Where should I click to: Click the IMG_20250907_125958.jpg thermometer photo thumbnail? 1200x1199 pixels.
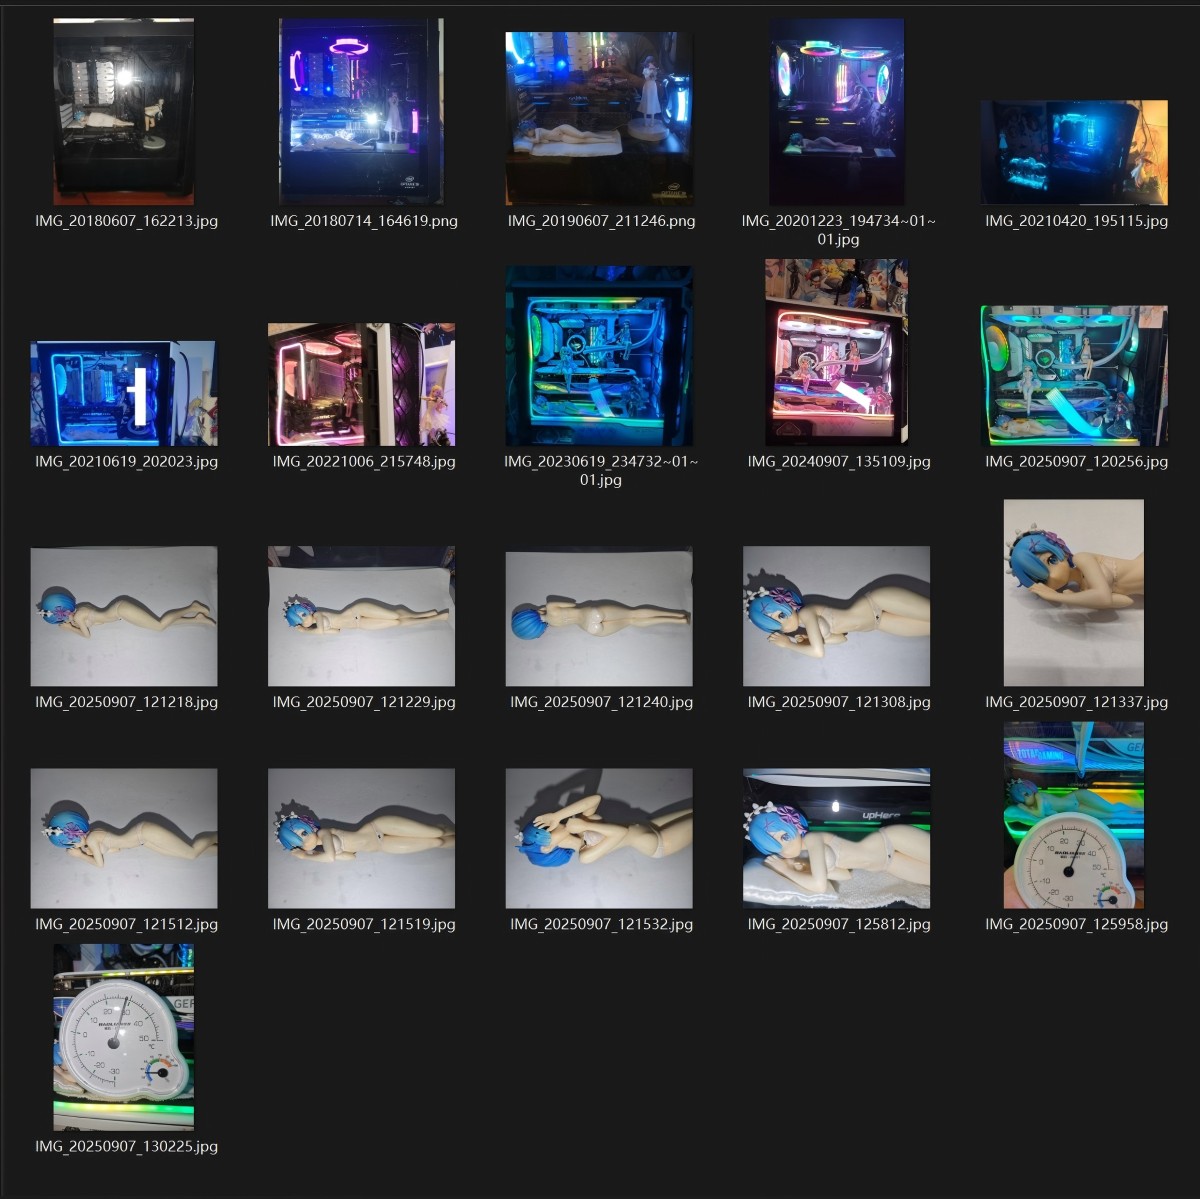click(x=1074, y=815)
